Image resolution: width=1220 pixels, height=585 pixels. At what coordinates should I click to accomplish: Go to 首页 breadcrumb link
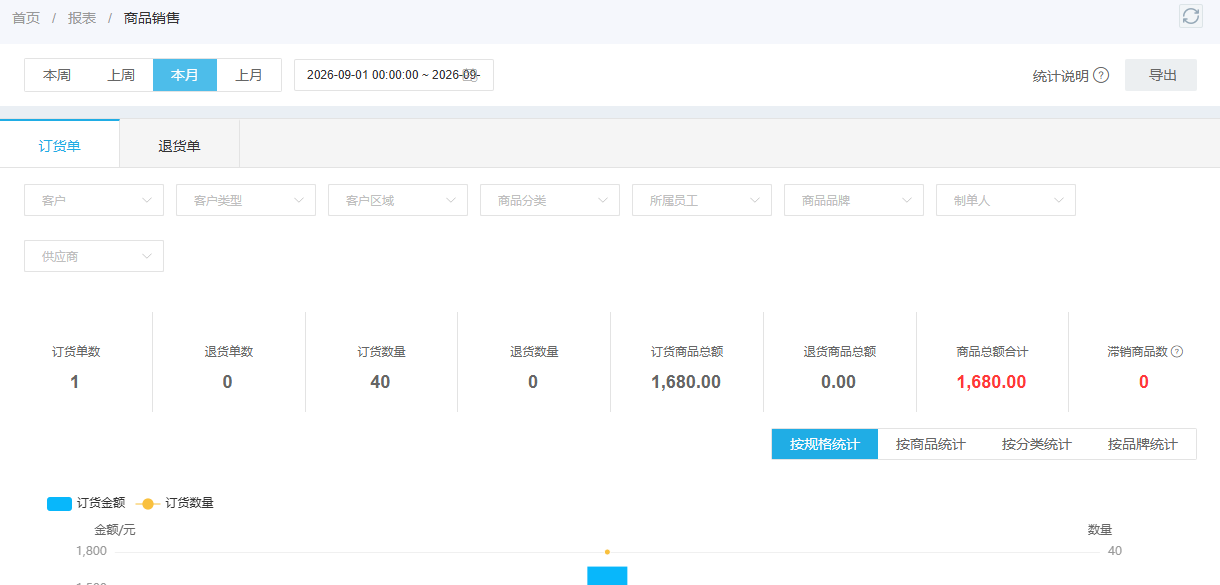click(26, 18)
